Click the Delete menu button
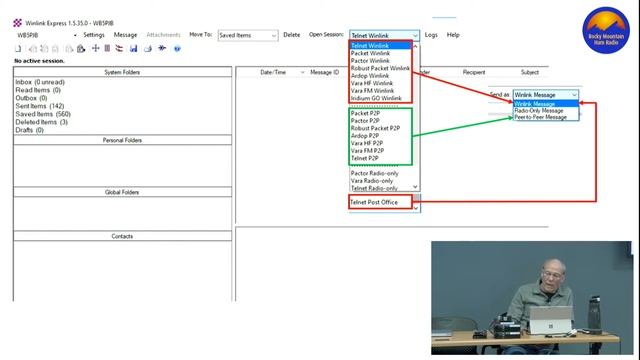 291,35
